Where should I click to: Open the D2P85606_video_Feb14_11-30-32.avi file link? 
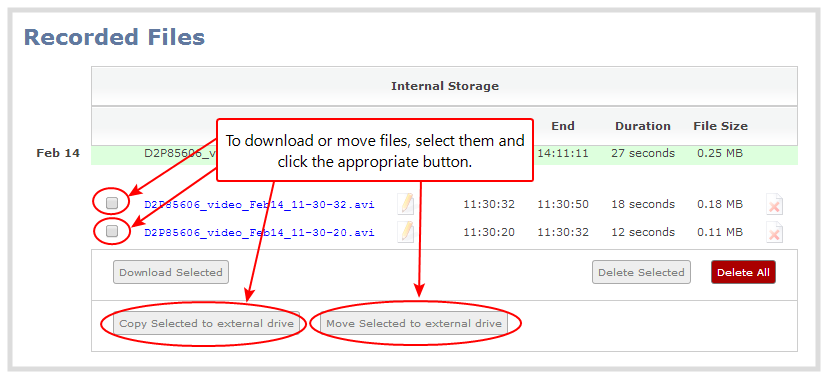coord(259,205)
